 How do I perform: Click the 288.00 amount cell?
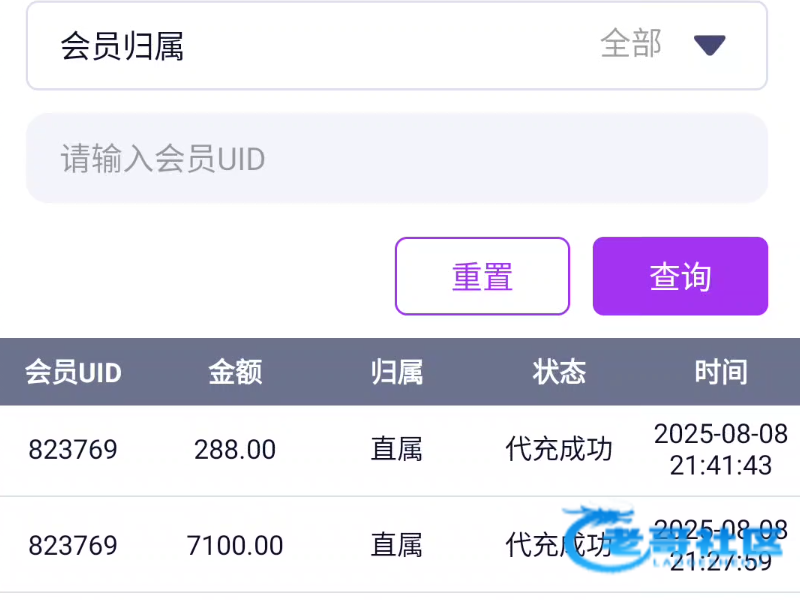[x=235, y=450]
